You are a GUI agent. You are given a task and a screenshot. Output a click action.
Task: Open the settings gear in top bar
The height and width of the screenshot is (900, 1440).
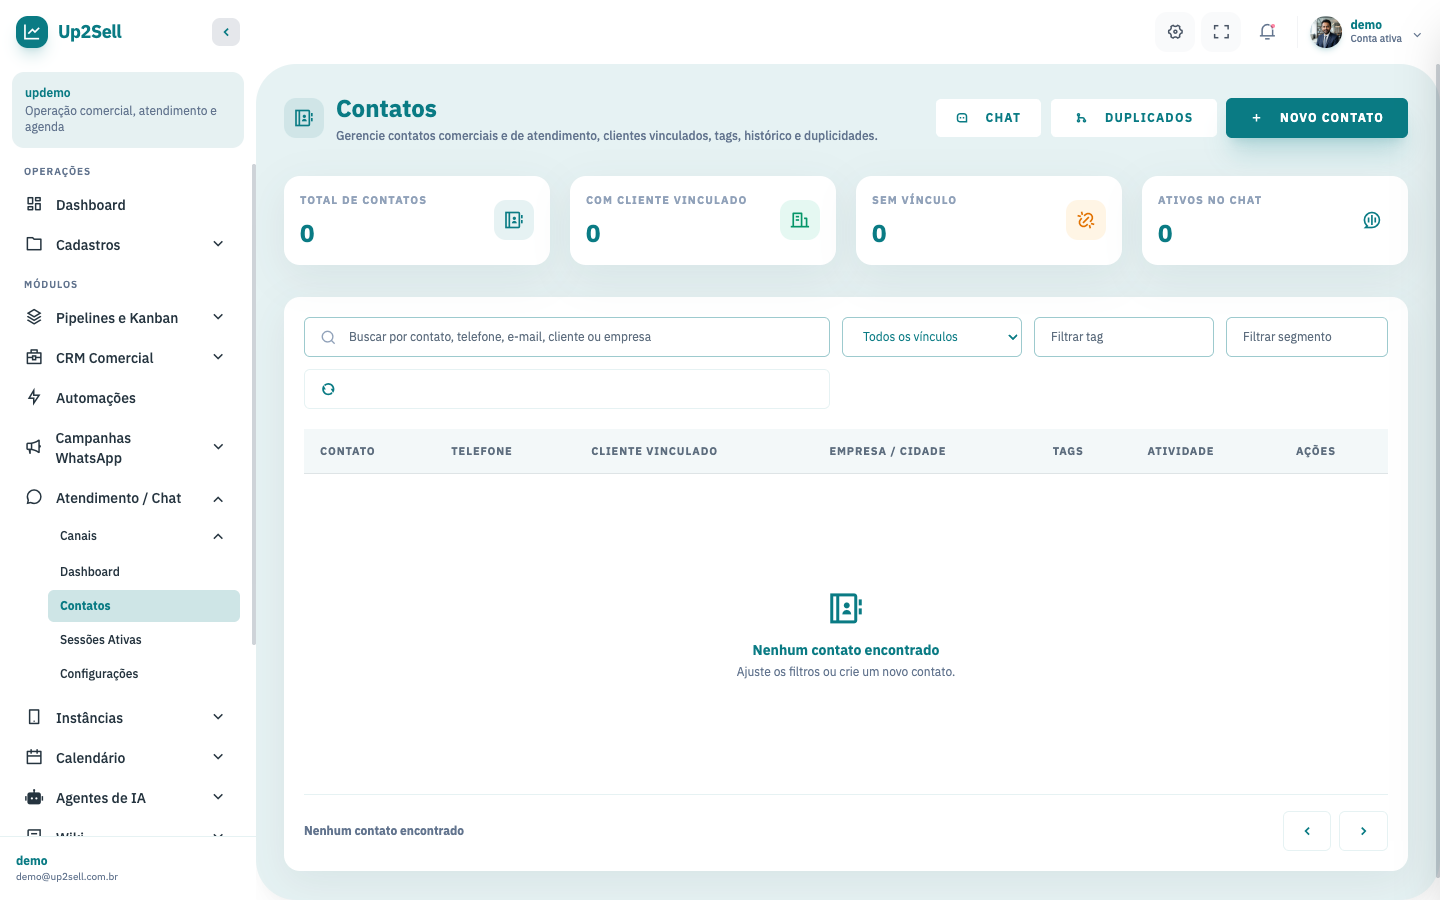[x=1176, y=32]
